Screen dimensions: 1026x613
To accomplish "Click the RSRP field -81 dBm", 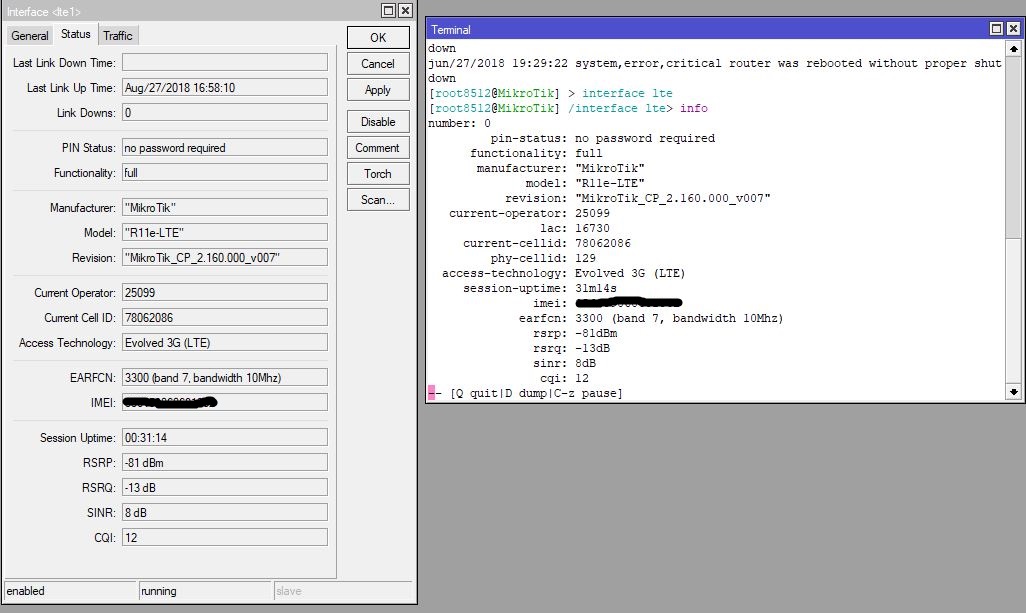I will click(x=224, y=462).
